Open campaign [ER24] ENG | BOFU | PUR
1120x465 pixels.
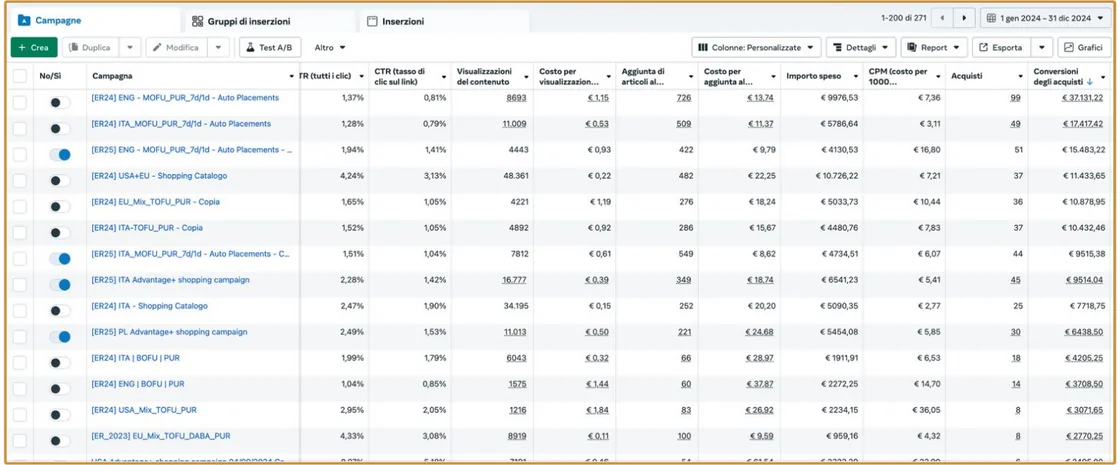pos(138,384)
